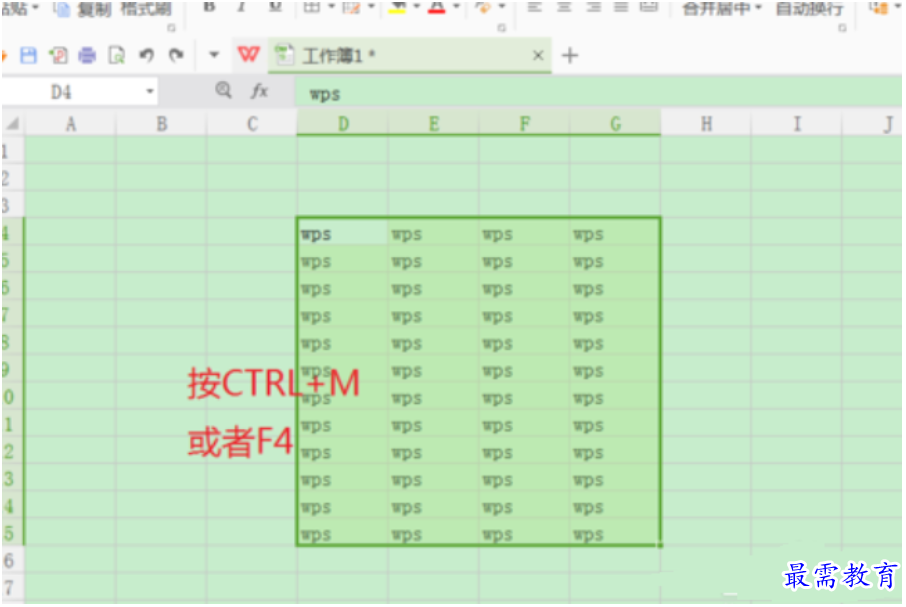Click the Select All corner triangle
Viewport: 906px width, 607px height.
tap(13, 124)
